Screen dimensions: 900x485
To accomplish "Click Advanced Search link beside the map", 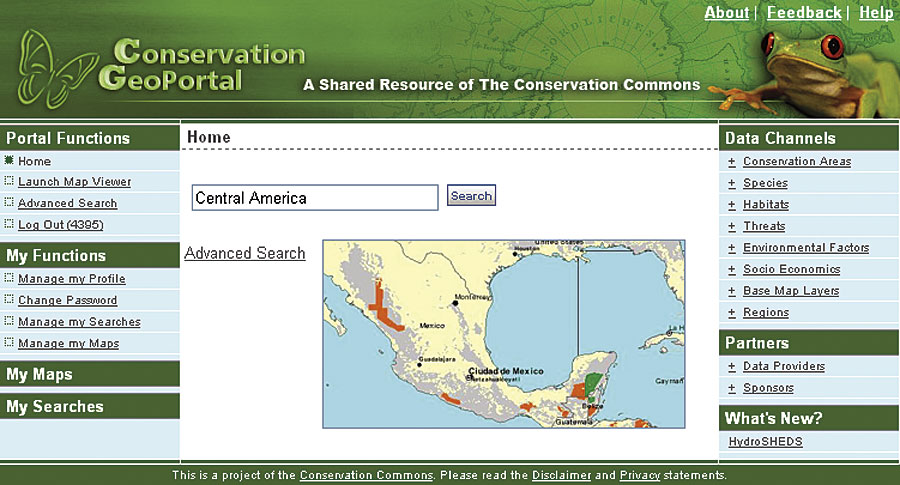I will 245,253.
